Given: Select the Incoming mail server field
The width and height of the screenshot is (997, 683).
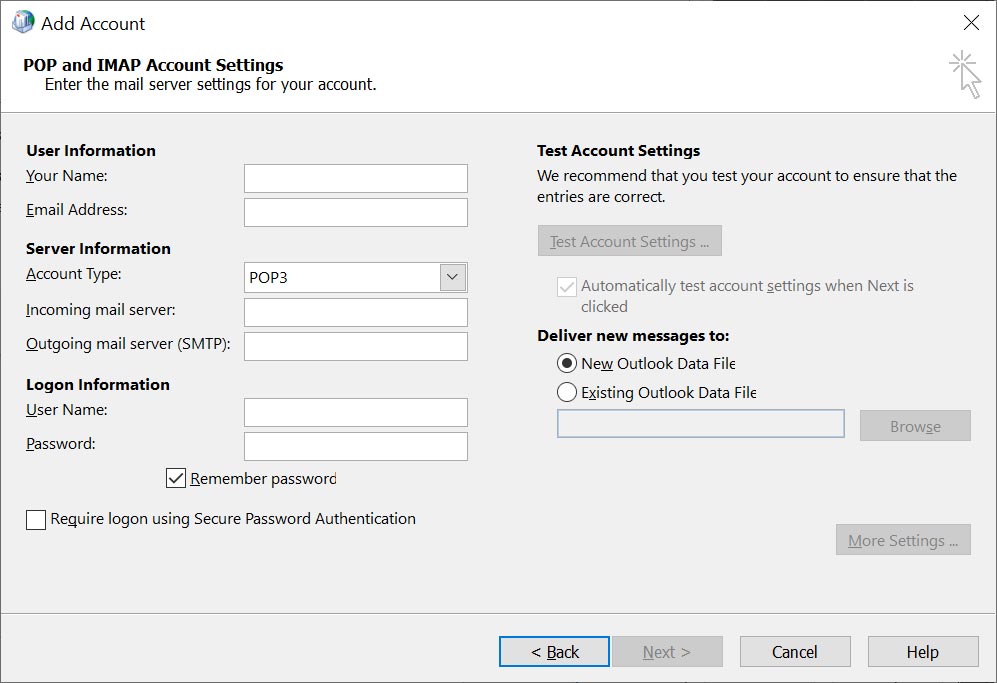Looking at the screenshot, I should coord(355,312).
